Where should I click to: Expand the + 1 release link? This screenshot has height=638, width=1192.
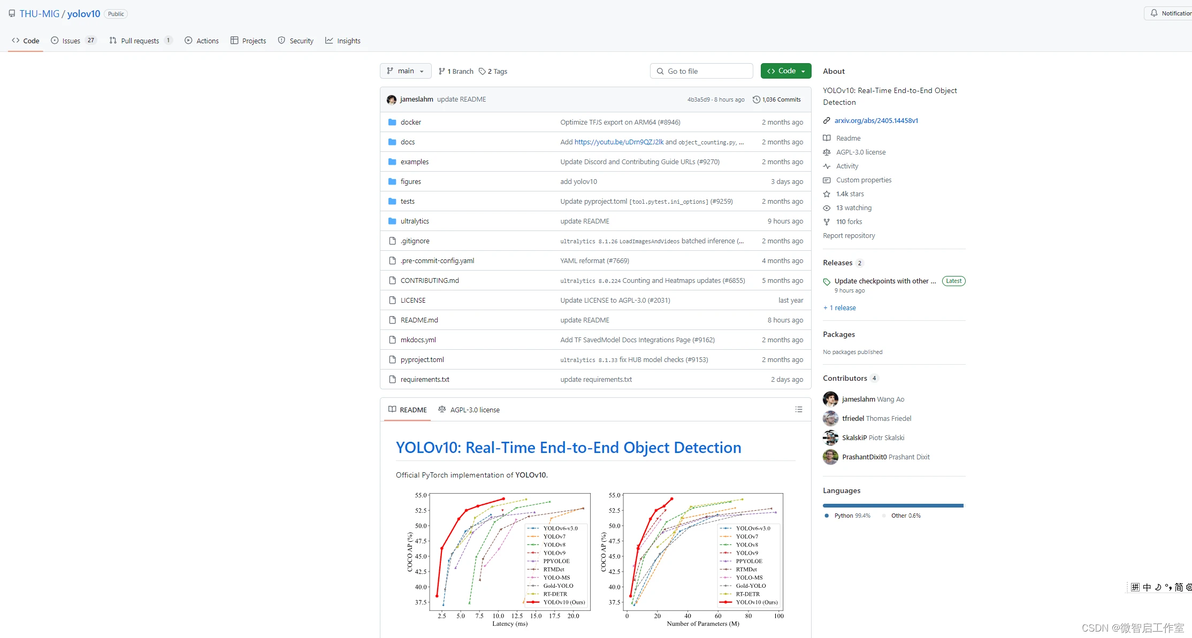pyautogui.click(x=839, y=308)
